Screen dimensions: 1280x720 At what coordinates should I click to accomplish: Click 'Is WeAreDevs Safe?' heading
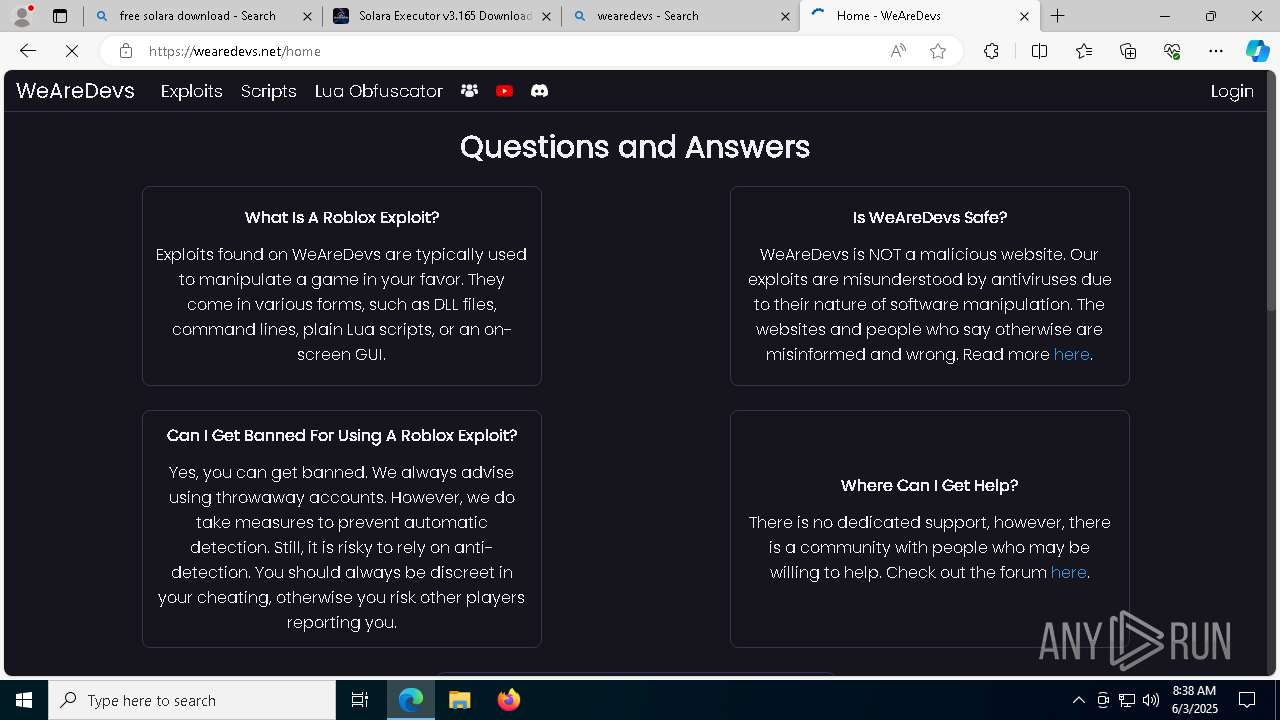point(930,217)
